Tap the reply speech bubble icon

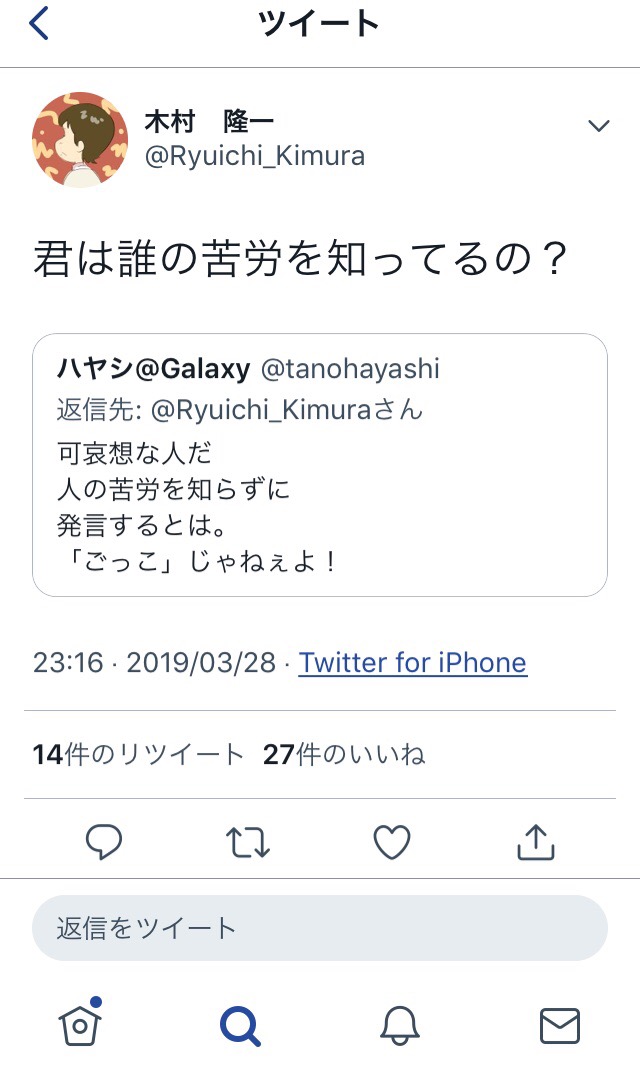[x=103, y=842]
